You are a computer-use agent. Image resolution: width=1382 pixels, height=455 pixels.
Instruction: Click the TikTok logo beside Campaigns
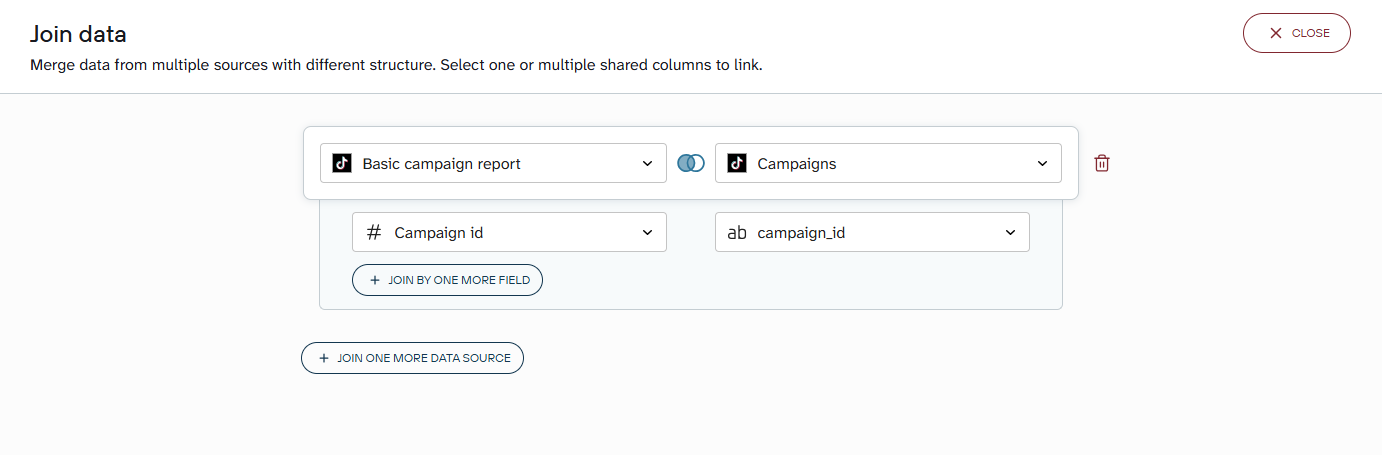click(x=737, y=163)
